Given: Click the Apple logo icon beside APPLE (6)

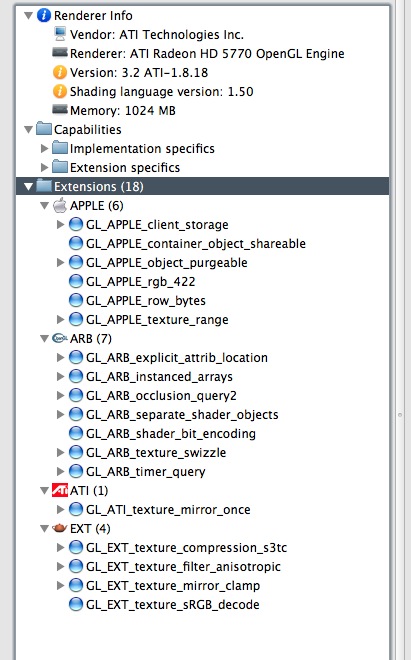Looking at the screenshot, I should click(60, 205).
